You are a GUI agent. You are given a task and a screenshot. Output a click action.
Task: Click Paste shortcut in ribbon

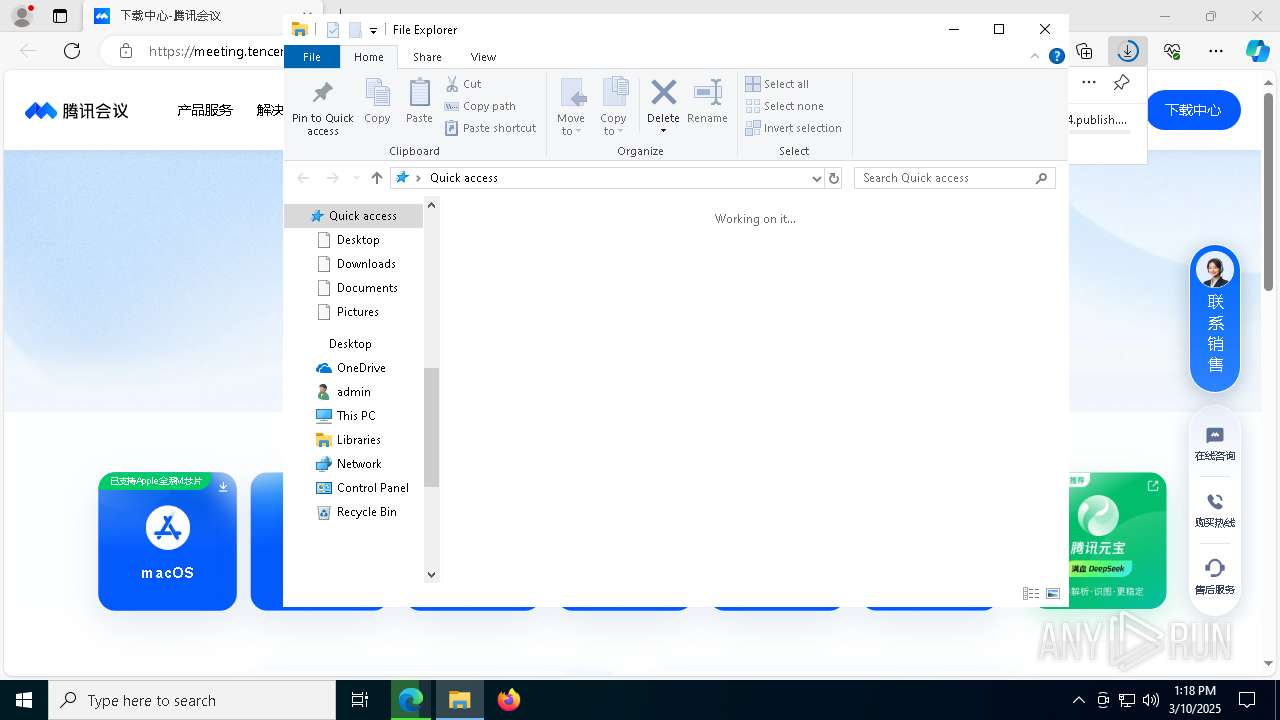[x=490, y=128]
